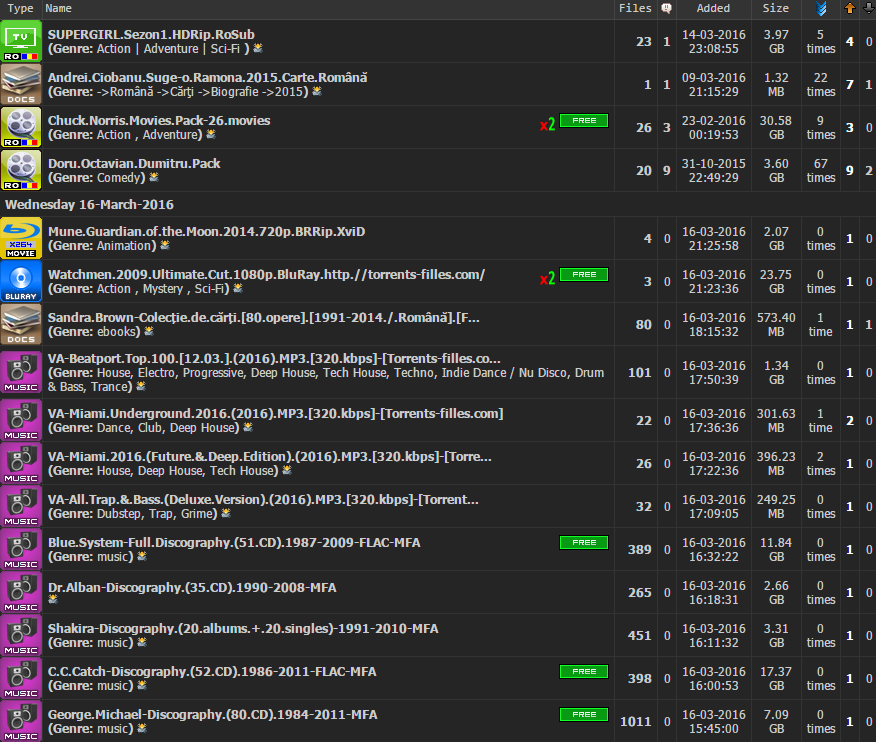Open VA-Miami.2016.(Future.&.Deep.Edition) torrent
Image resolution: width=876 pixels, height=742 pixels.
(x=270, y=457)
